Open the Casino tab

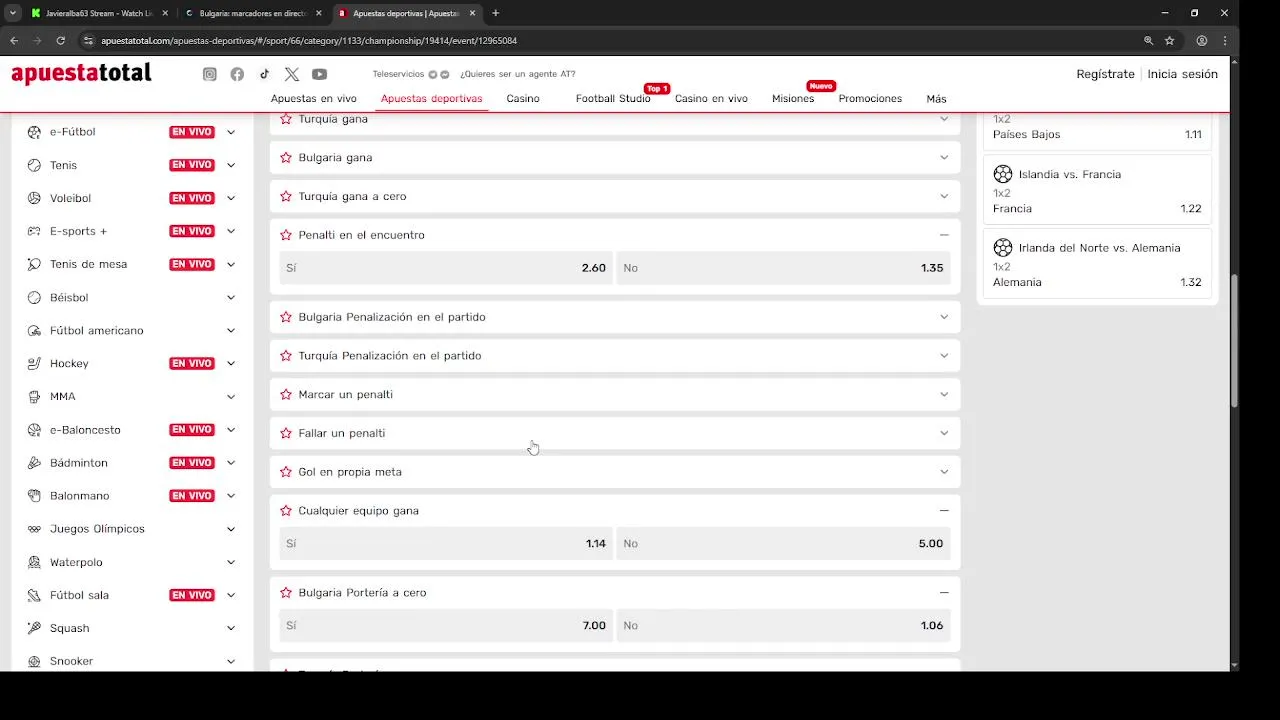point(523,98)
